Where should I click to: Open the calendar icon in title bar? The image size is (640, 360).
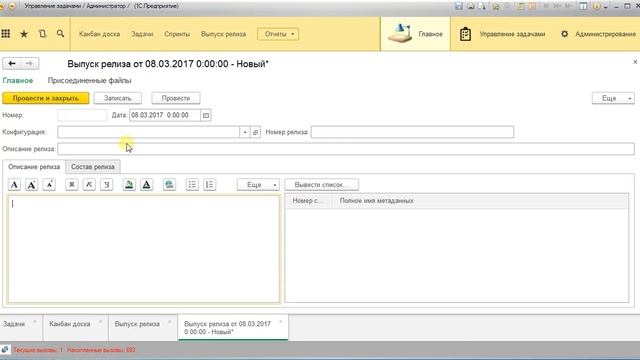point(532,6)
